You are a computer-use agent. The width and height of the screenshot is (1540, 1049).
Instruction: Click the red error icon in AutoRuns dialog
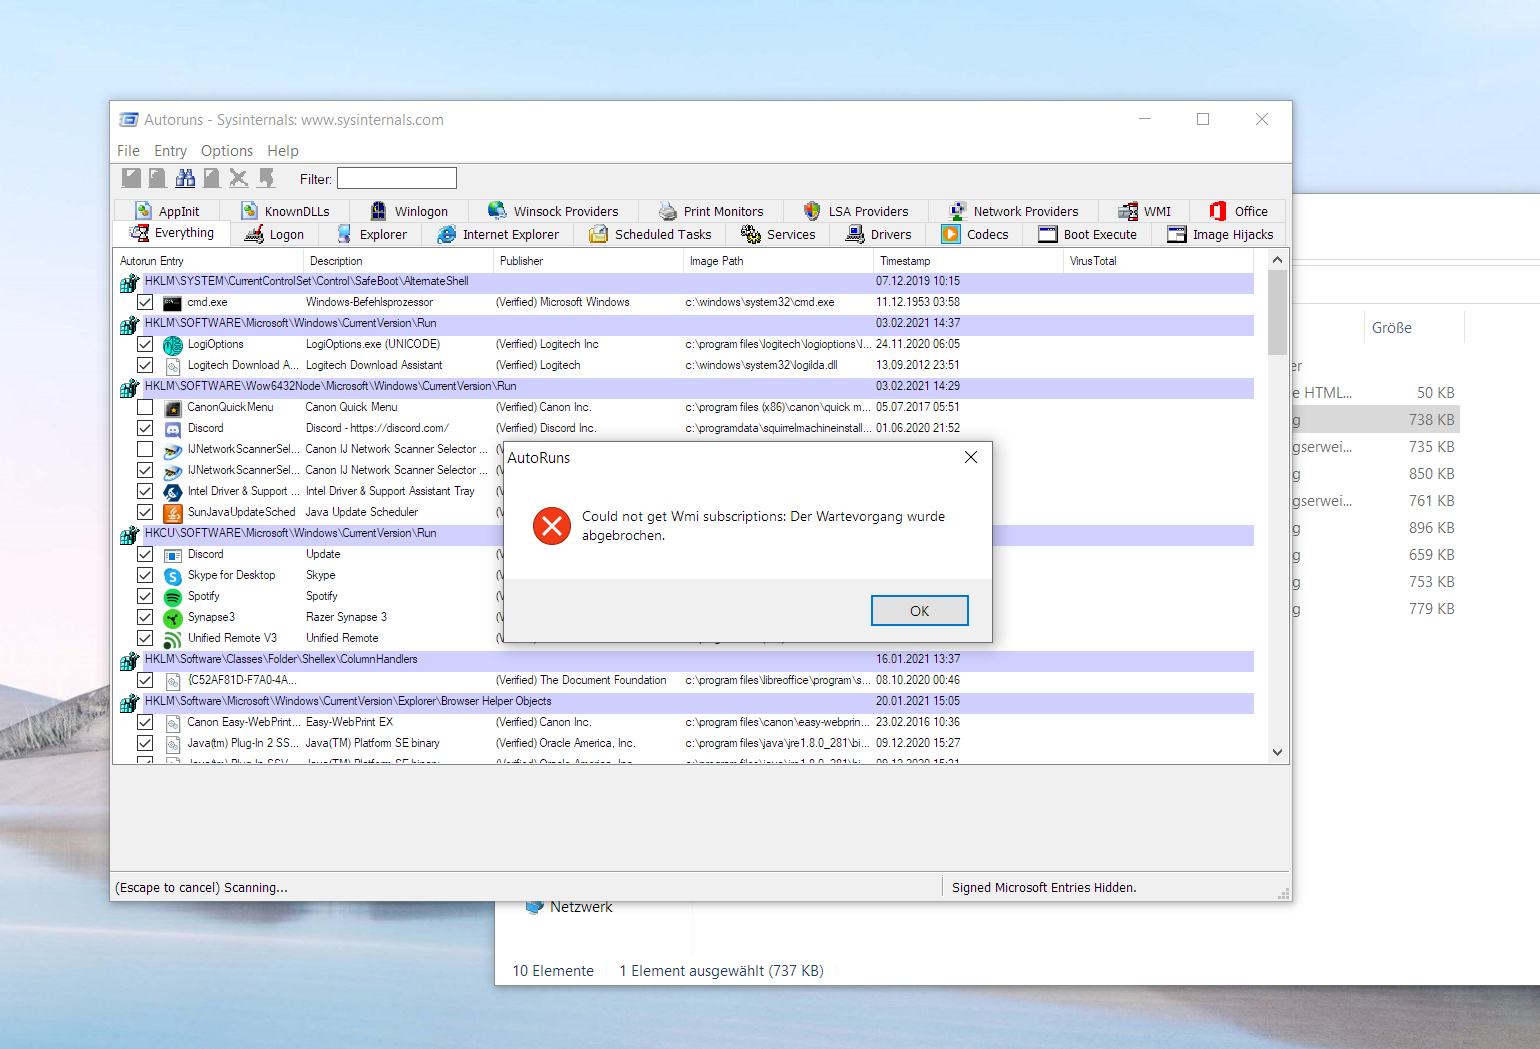click(x=551, y=525)
